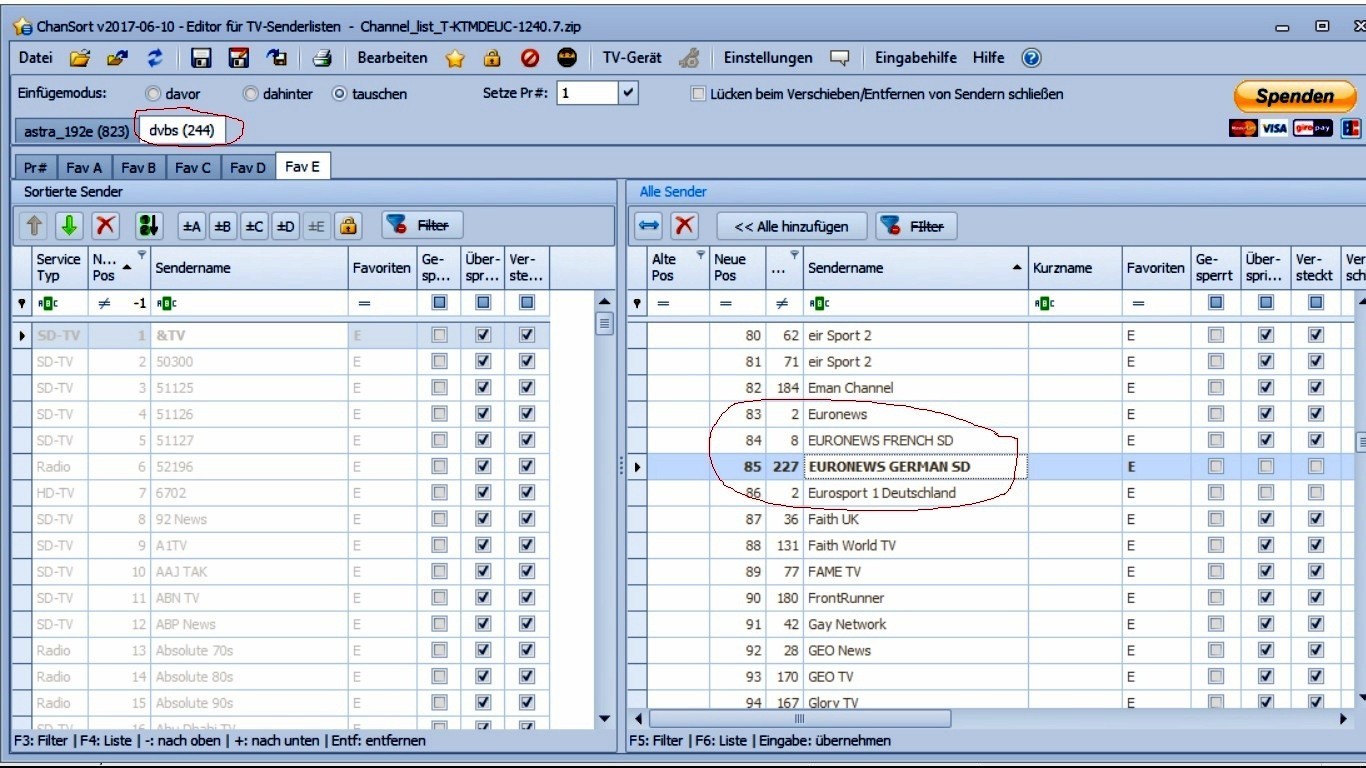The image size is (1366, 768).
Task: Click the save-as floppy with red icon
Action: [x=238, y=58]
